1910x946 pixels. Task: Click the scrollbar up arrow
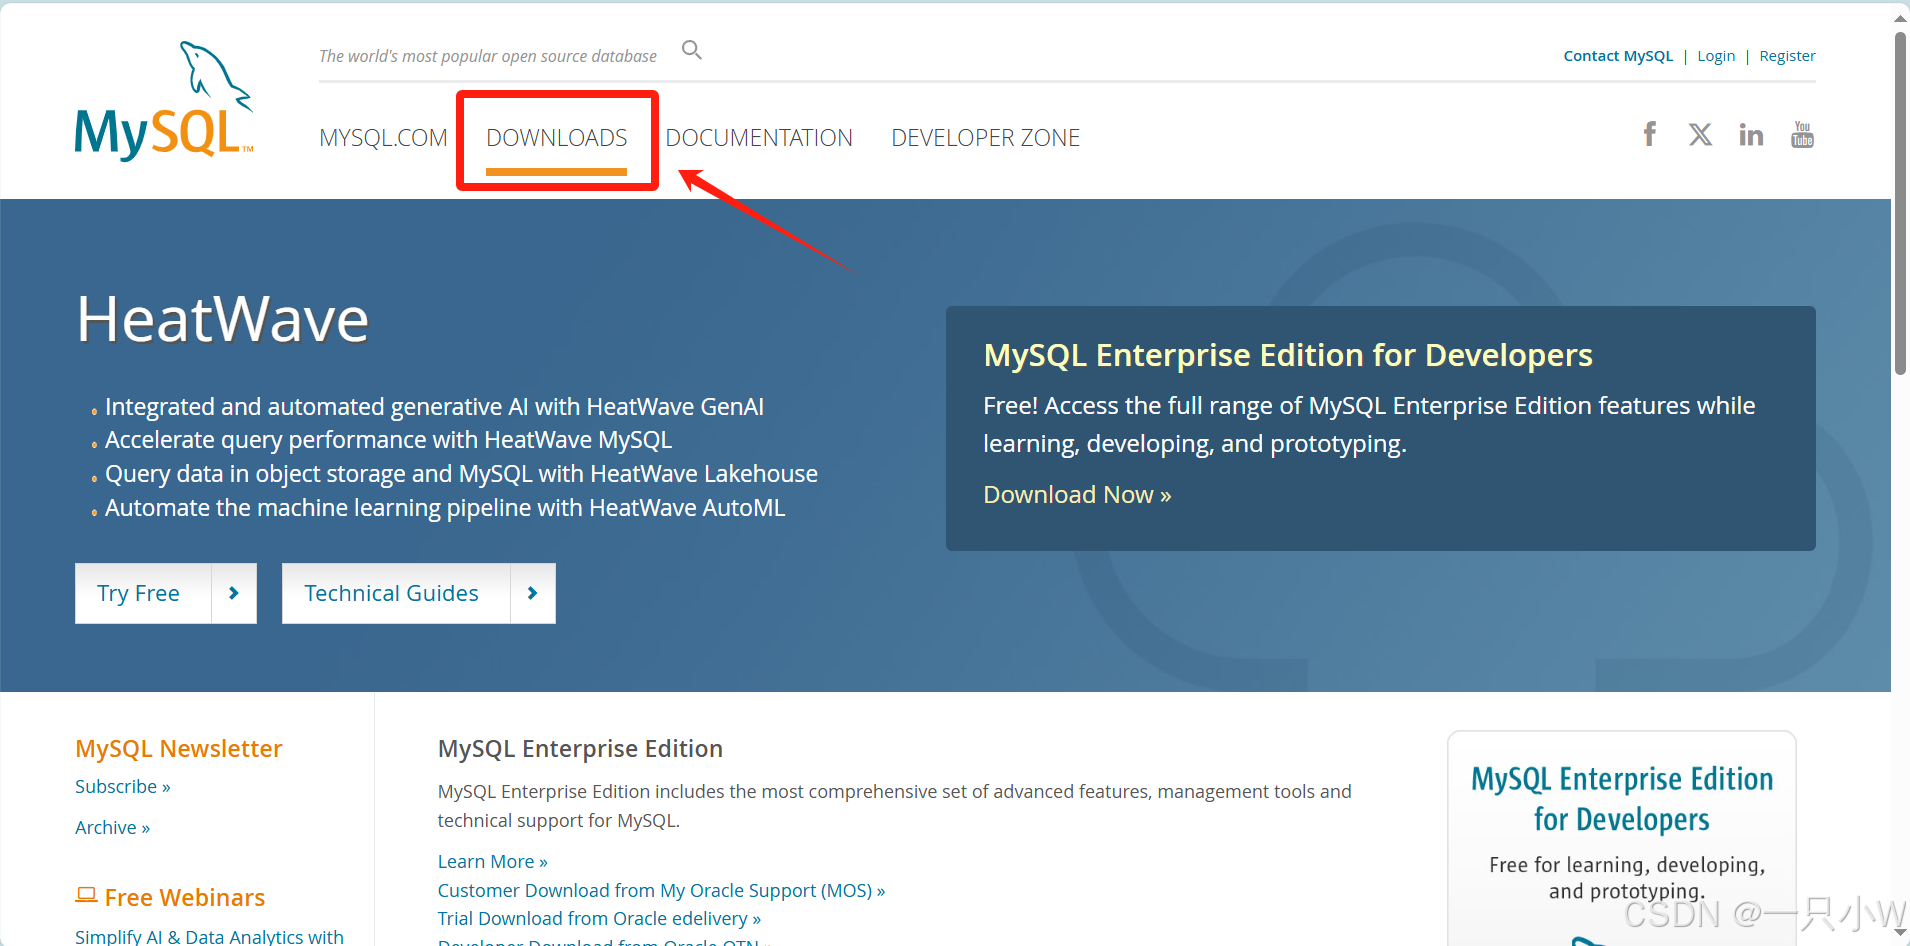coord(1900,17)
